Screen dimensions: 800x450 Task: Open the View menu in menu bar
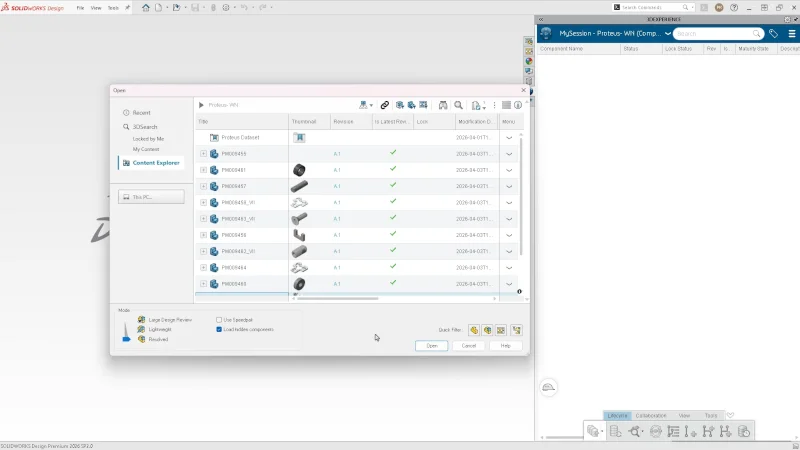(x=96, y=8)
